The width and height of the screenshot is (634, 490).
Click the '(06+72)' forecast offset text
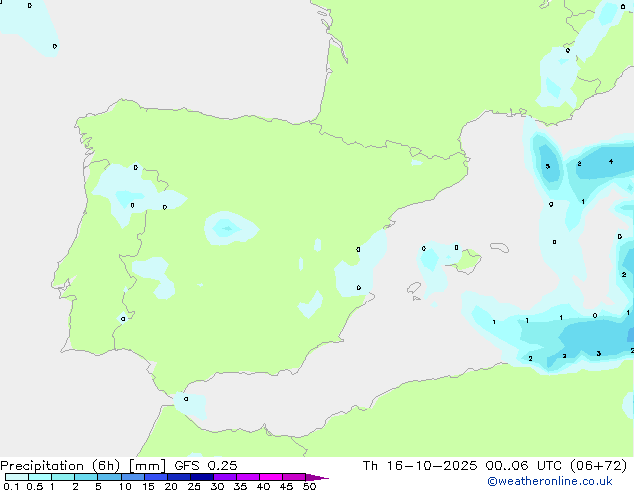tap(599, 466)
